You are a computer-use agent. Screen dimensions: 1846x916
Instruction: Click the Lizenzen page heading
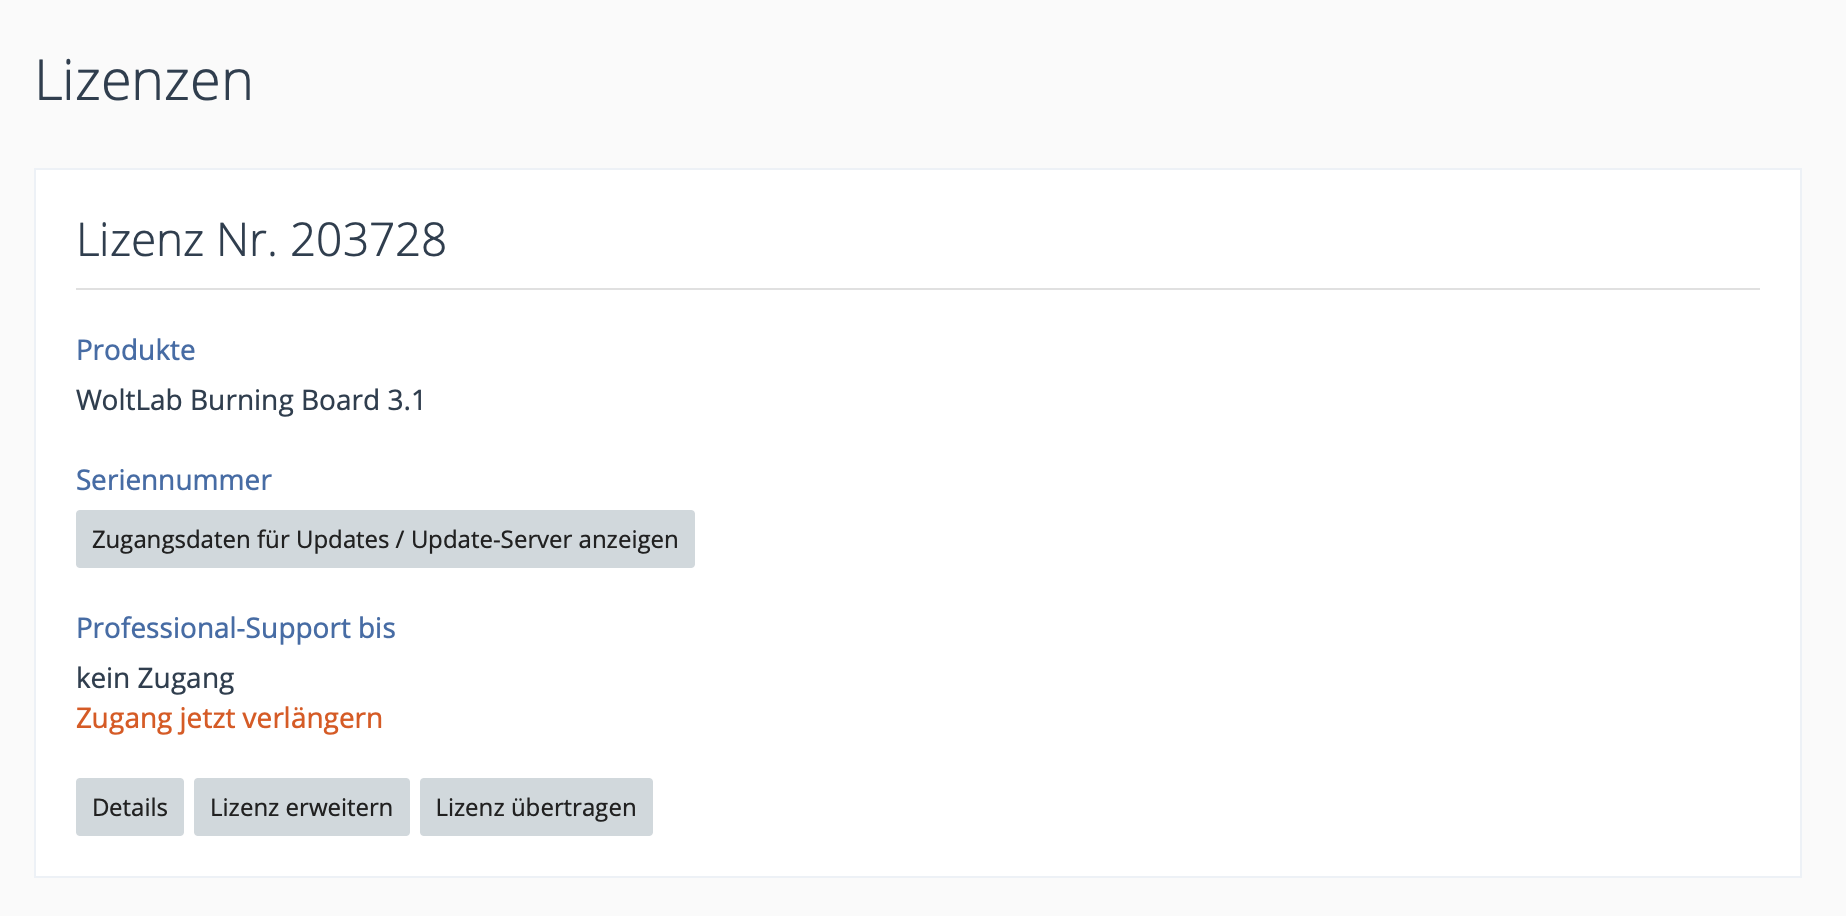pos(144,81)
